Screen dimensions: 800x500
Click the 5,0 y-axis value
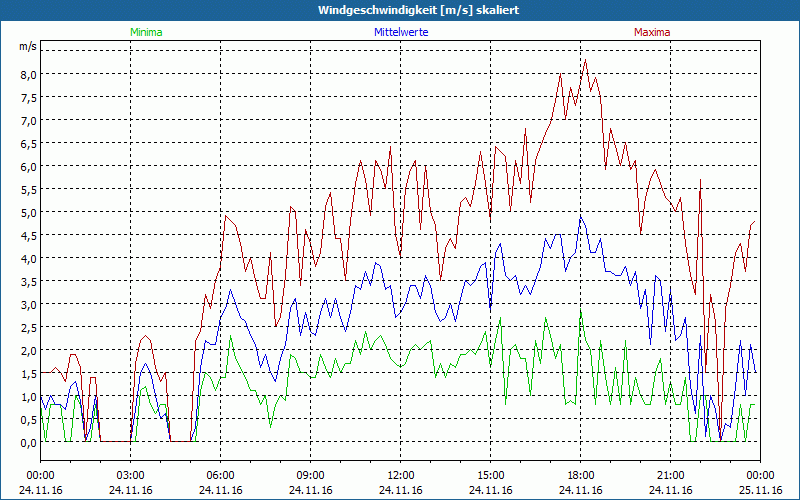point(29,213)
